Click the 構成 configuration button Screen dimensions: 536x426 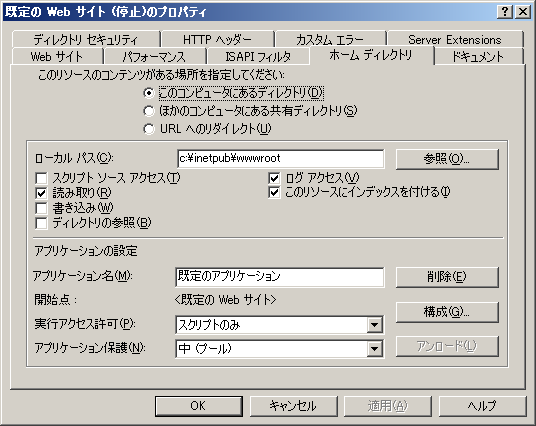click(x=447, y=312)
